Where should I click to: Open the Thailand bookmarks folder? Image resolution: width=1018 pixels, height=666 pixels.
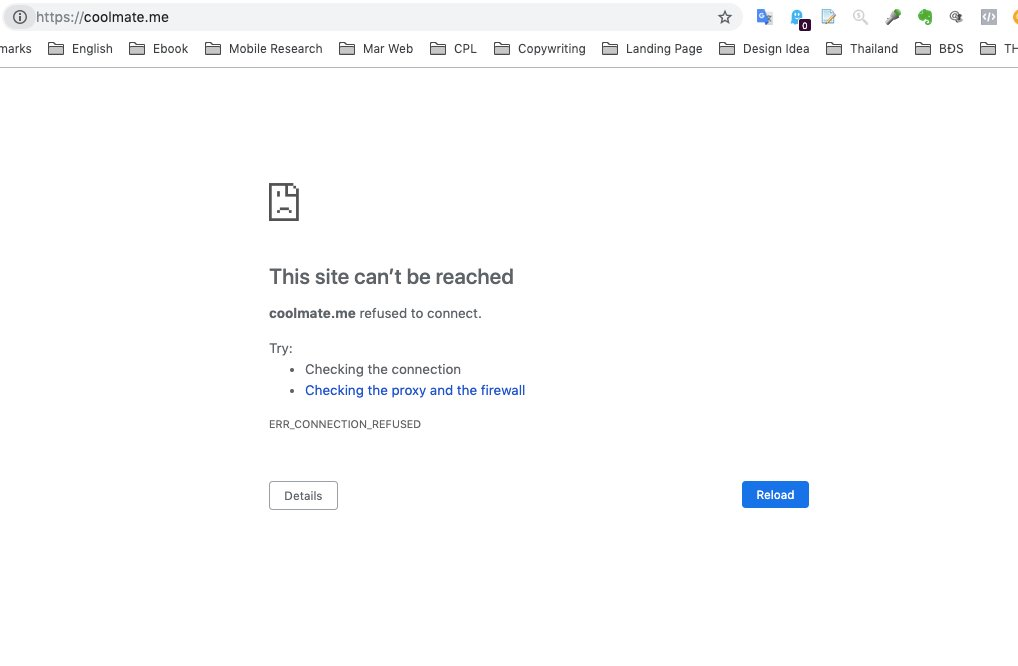point(862,48)
